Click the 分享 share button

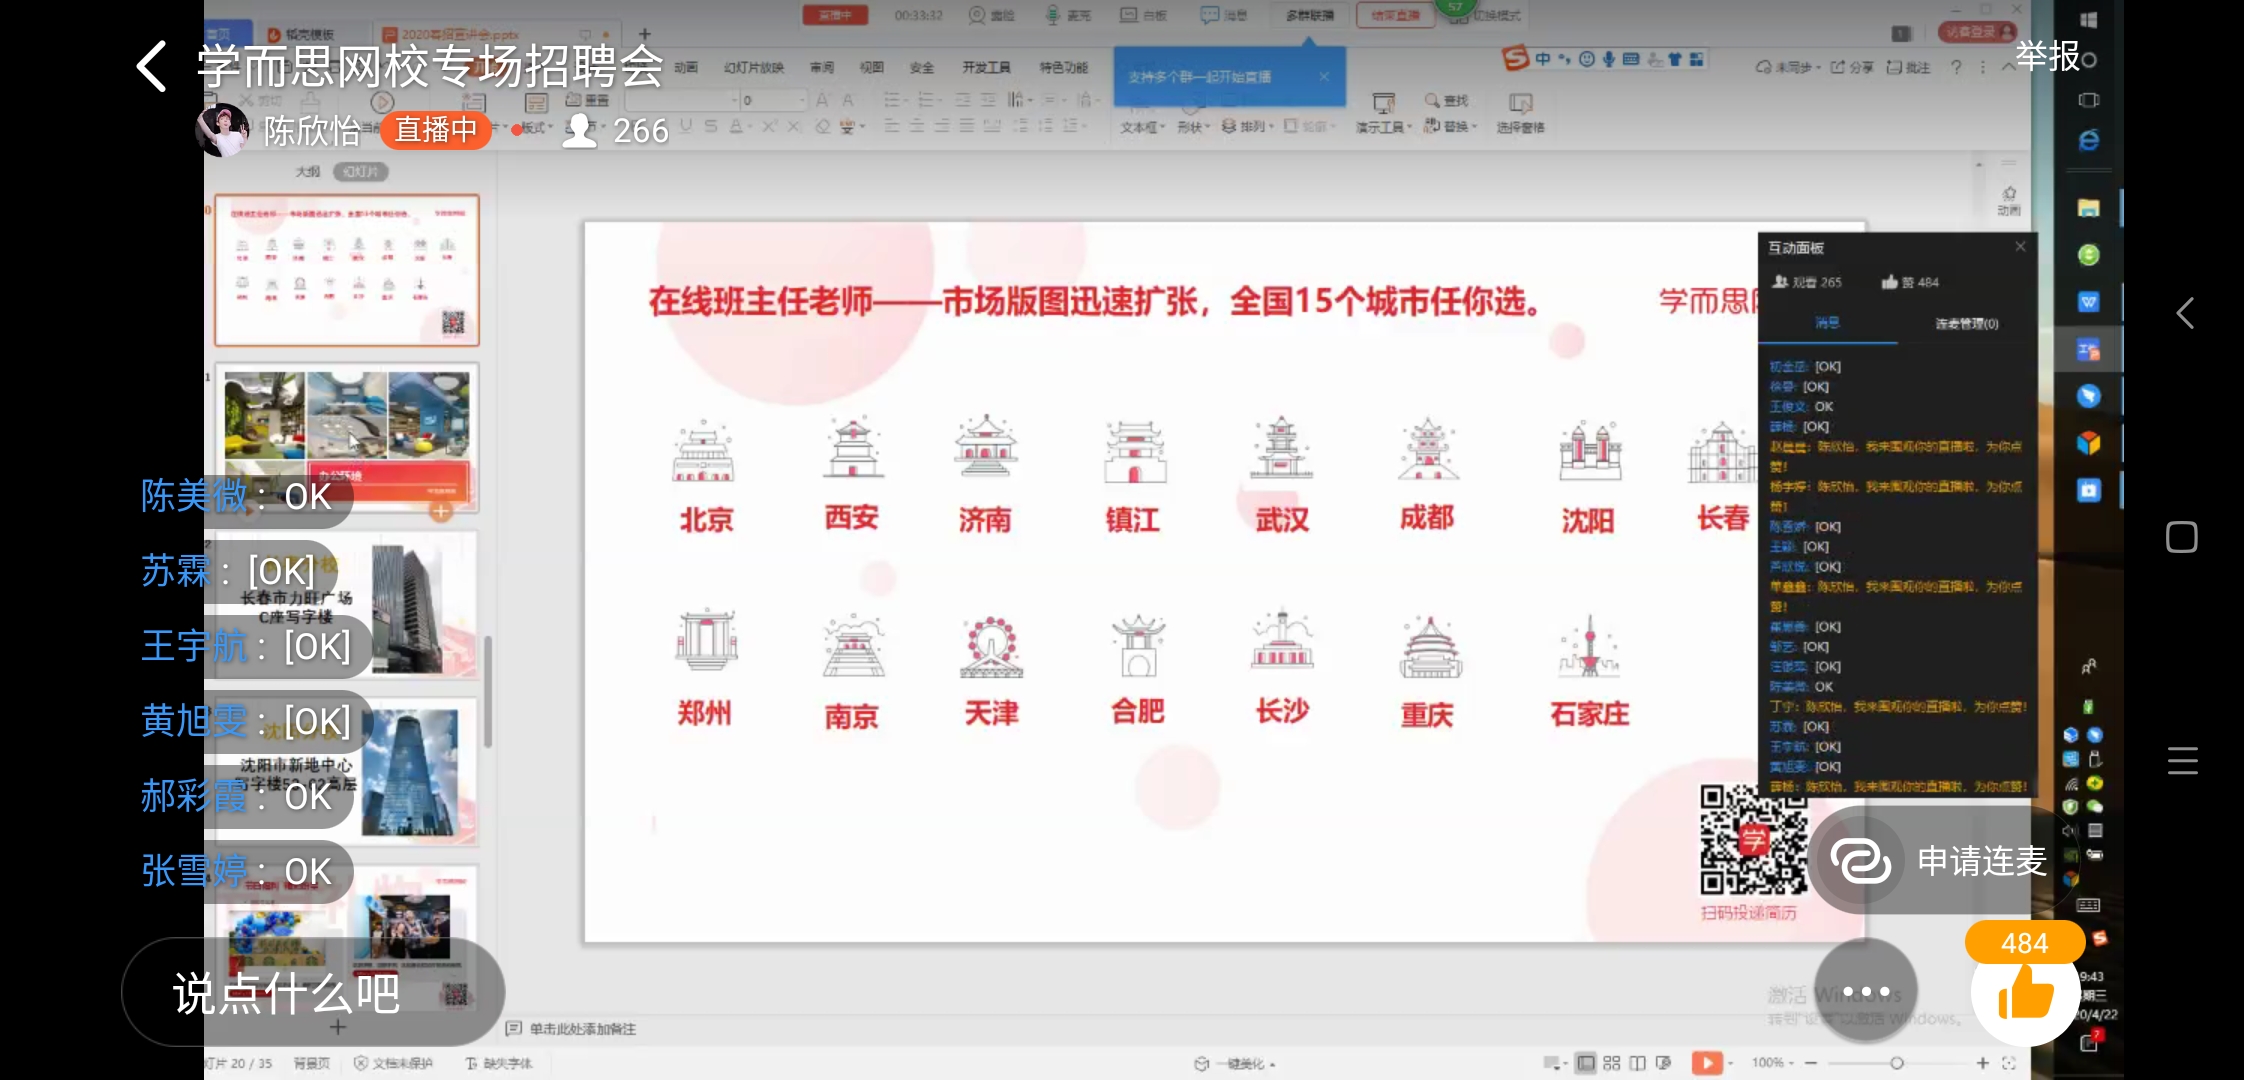[x=1852, y=67]
